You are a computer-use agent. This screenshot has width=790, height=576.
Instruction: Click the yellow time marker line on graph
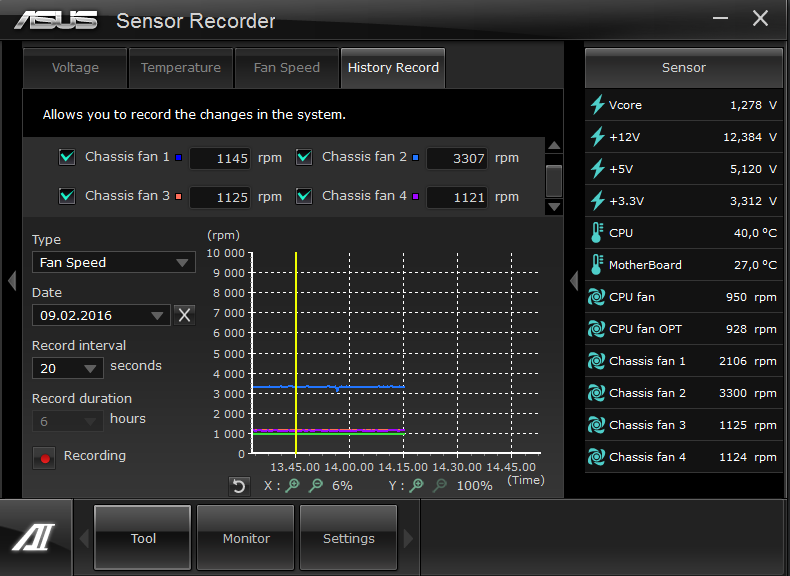coord(296,353)
